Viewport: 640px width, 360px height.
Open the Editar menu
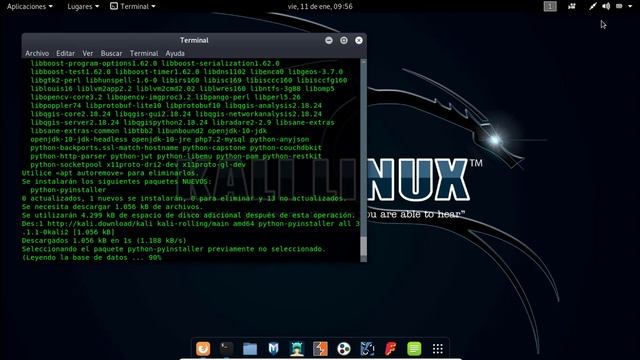click(x=65, y=53)
